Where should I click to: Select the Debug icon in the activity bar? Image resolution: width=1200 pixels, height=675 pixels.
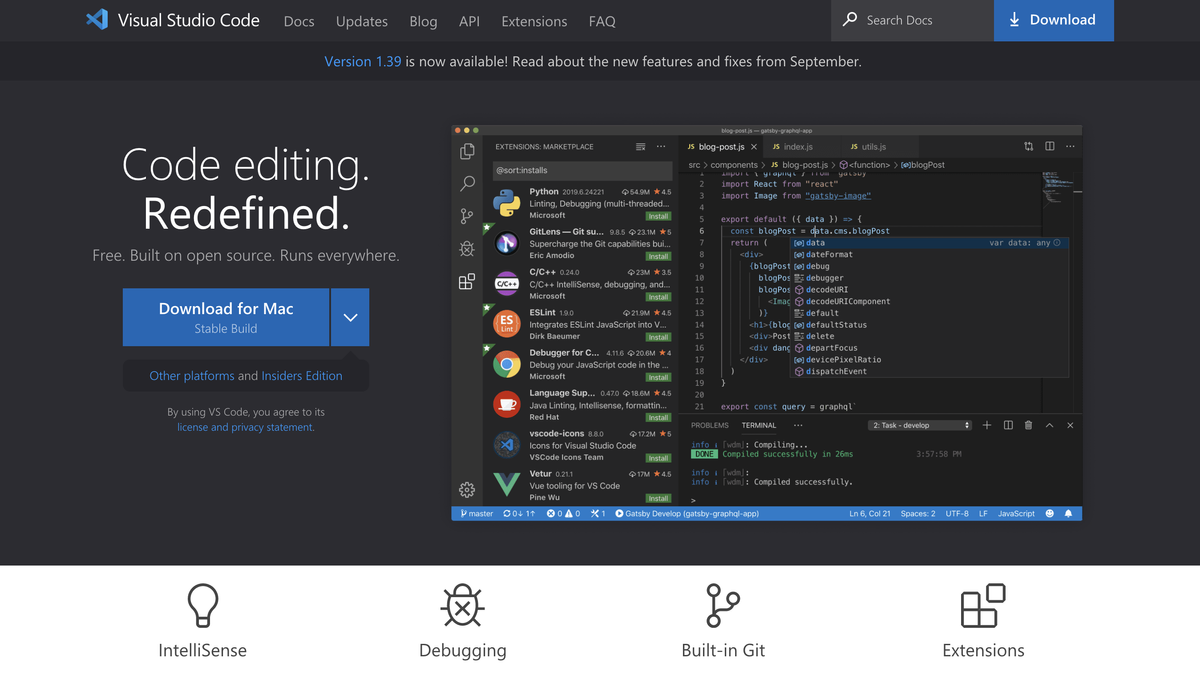465,248
